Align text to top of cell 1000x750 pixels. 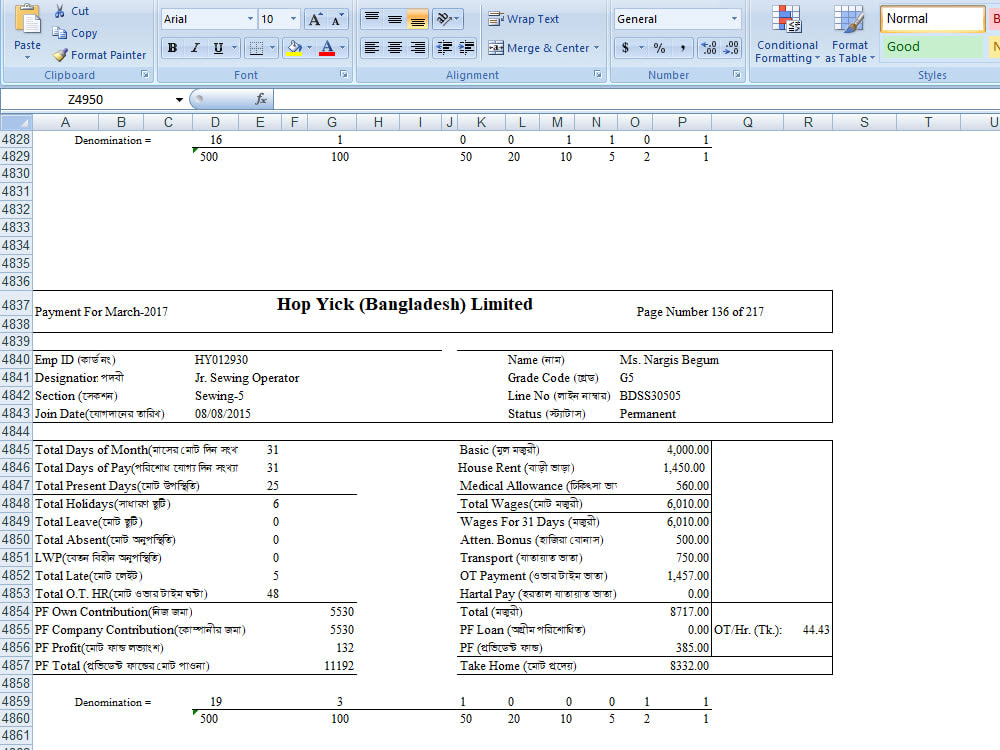click(x=372, y=19)
